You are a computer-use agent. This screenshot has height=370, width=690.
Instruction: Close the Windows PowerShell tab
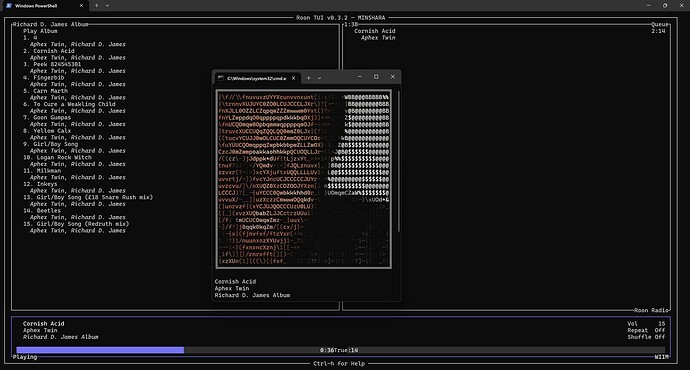pyautogui.click(x=81, y=6)
